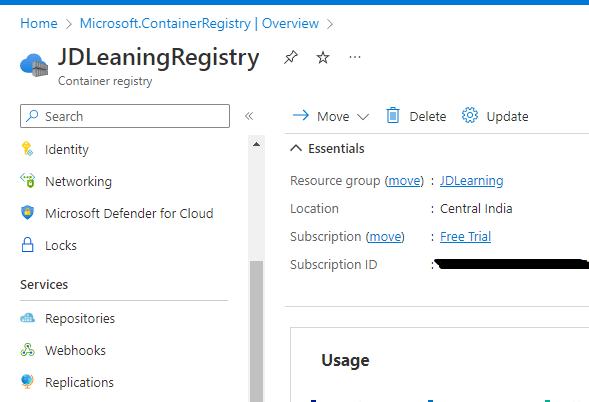Click the Update gear icon
The height and width of the screenshot is (402, 589).
(x=470, y=115)
